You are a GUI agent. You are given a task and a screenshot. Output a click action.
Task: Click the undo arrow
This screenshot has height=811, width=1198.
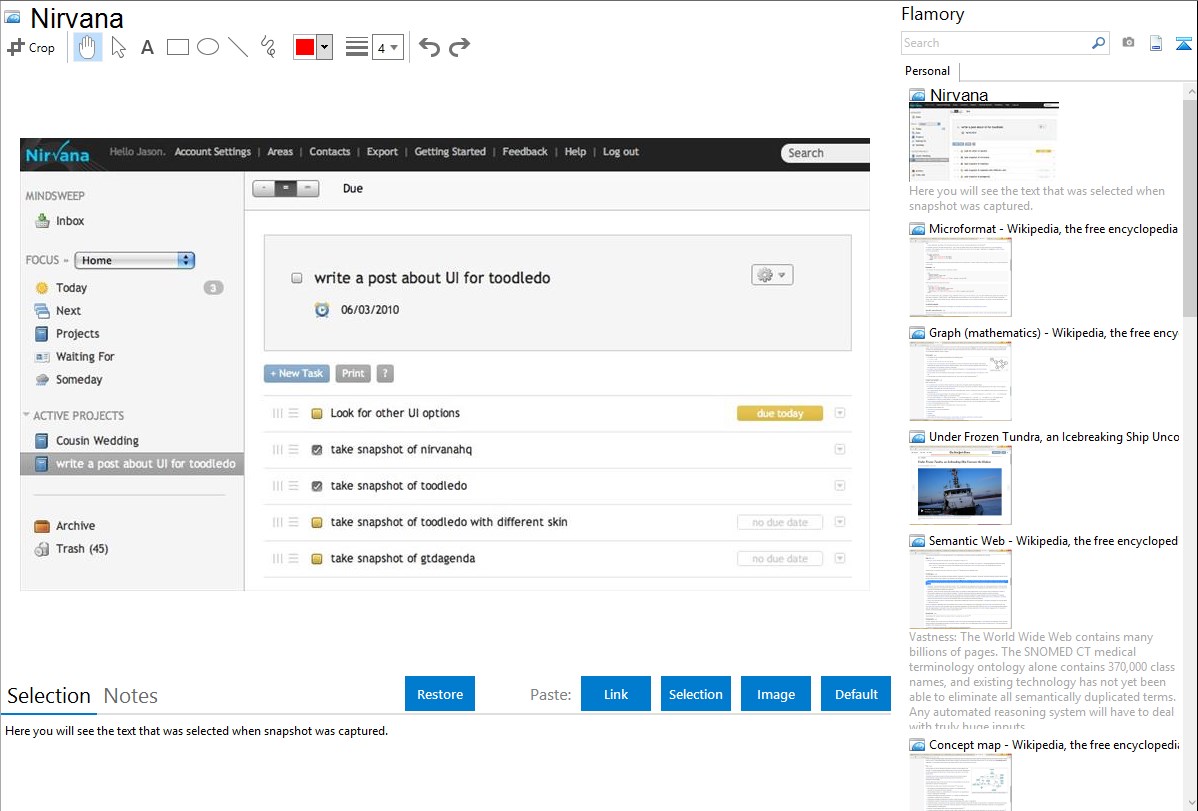[429, 47]
